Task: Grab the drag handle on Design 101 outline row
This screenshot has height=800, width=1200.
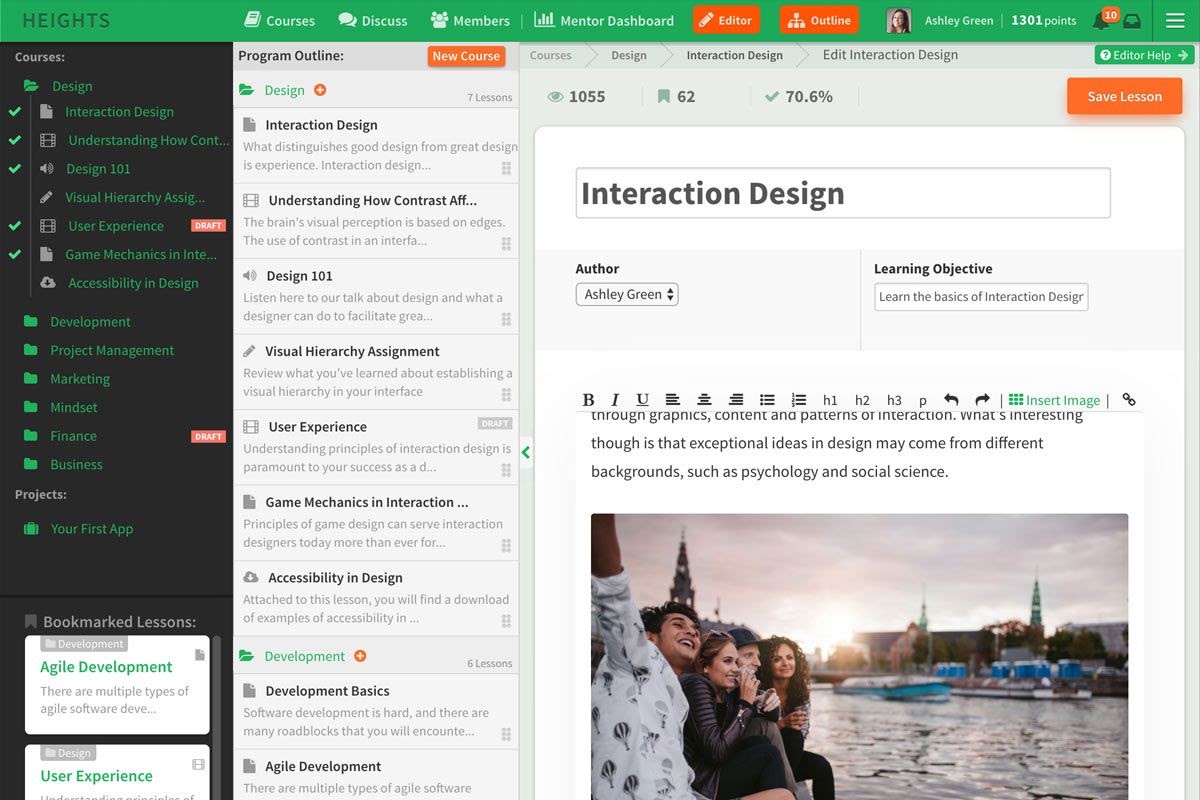Action: coord(506,319)
